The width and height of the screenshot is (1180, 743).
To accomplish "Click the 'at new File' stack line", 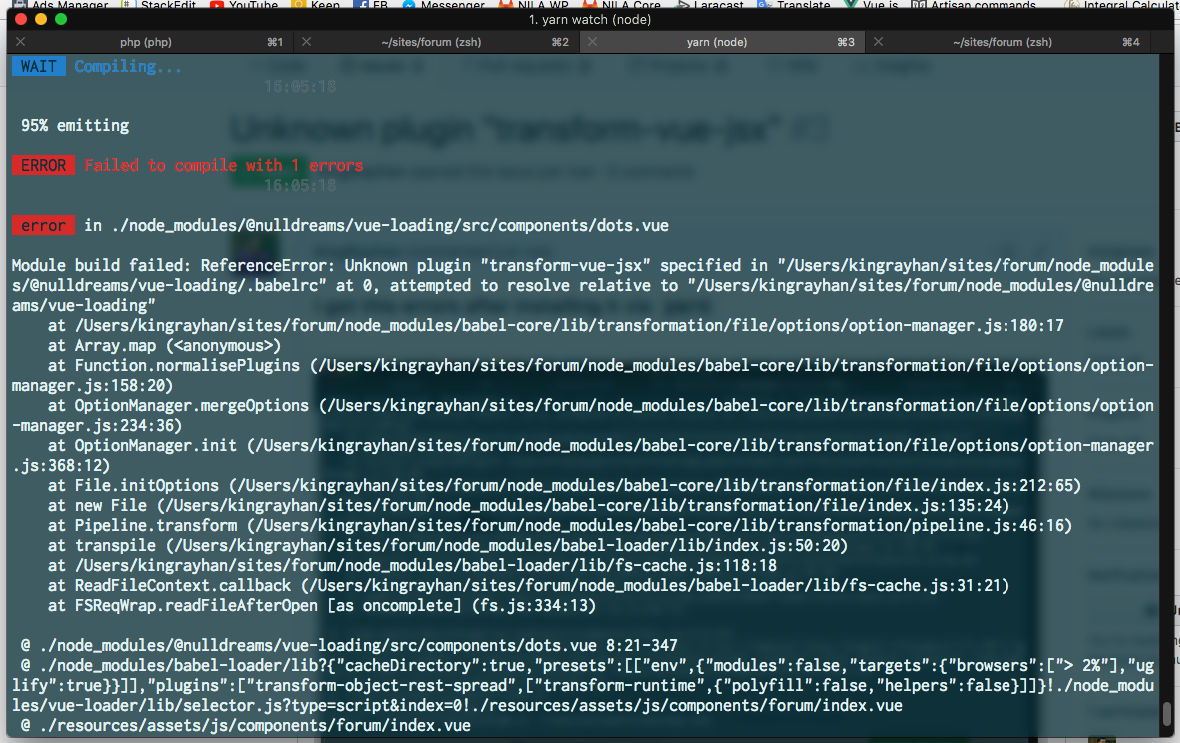I will point(528,506).
